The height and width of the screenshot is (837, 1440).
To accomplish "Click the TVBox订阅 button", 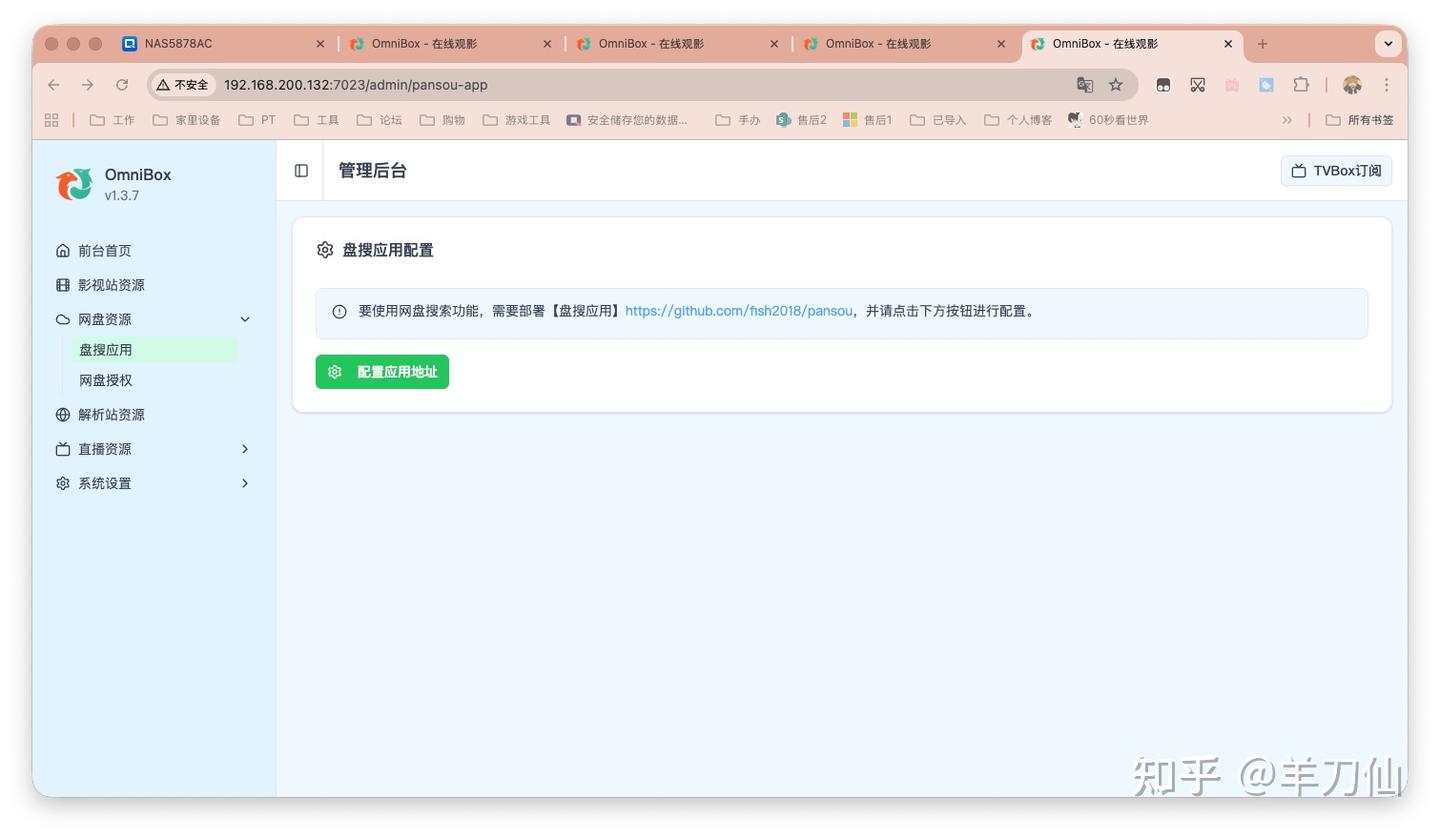I will click(x=1336, y=171).
